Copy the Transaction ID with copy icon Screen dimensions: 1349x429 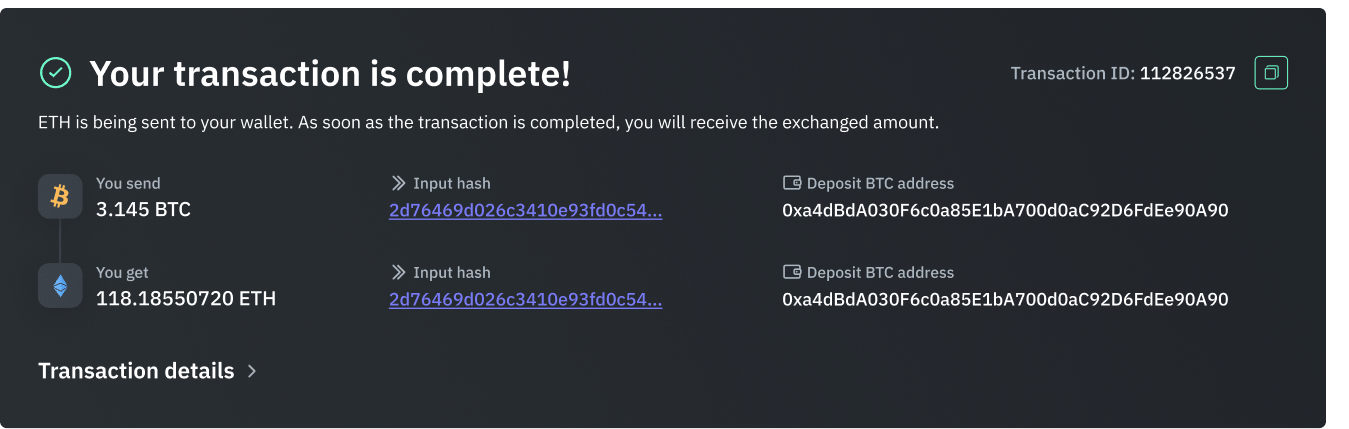point(1271,73)
